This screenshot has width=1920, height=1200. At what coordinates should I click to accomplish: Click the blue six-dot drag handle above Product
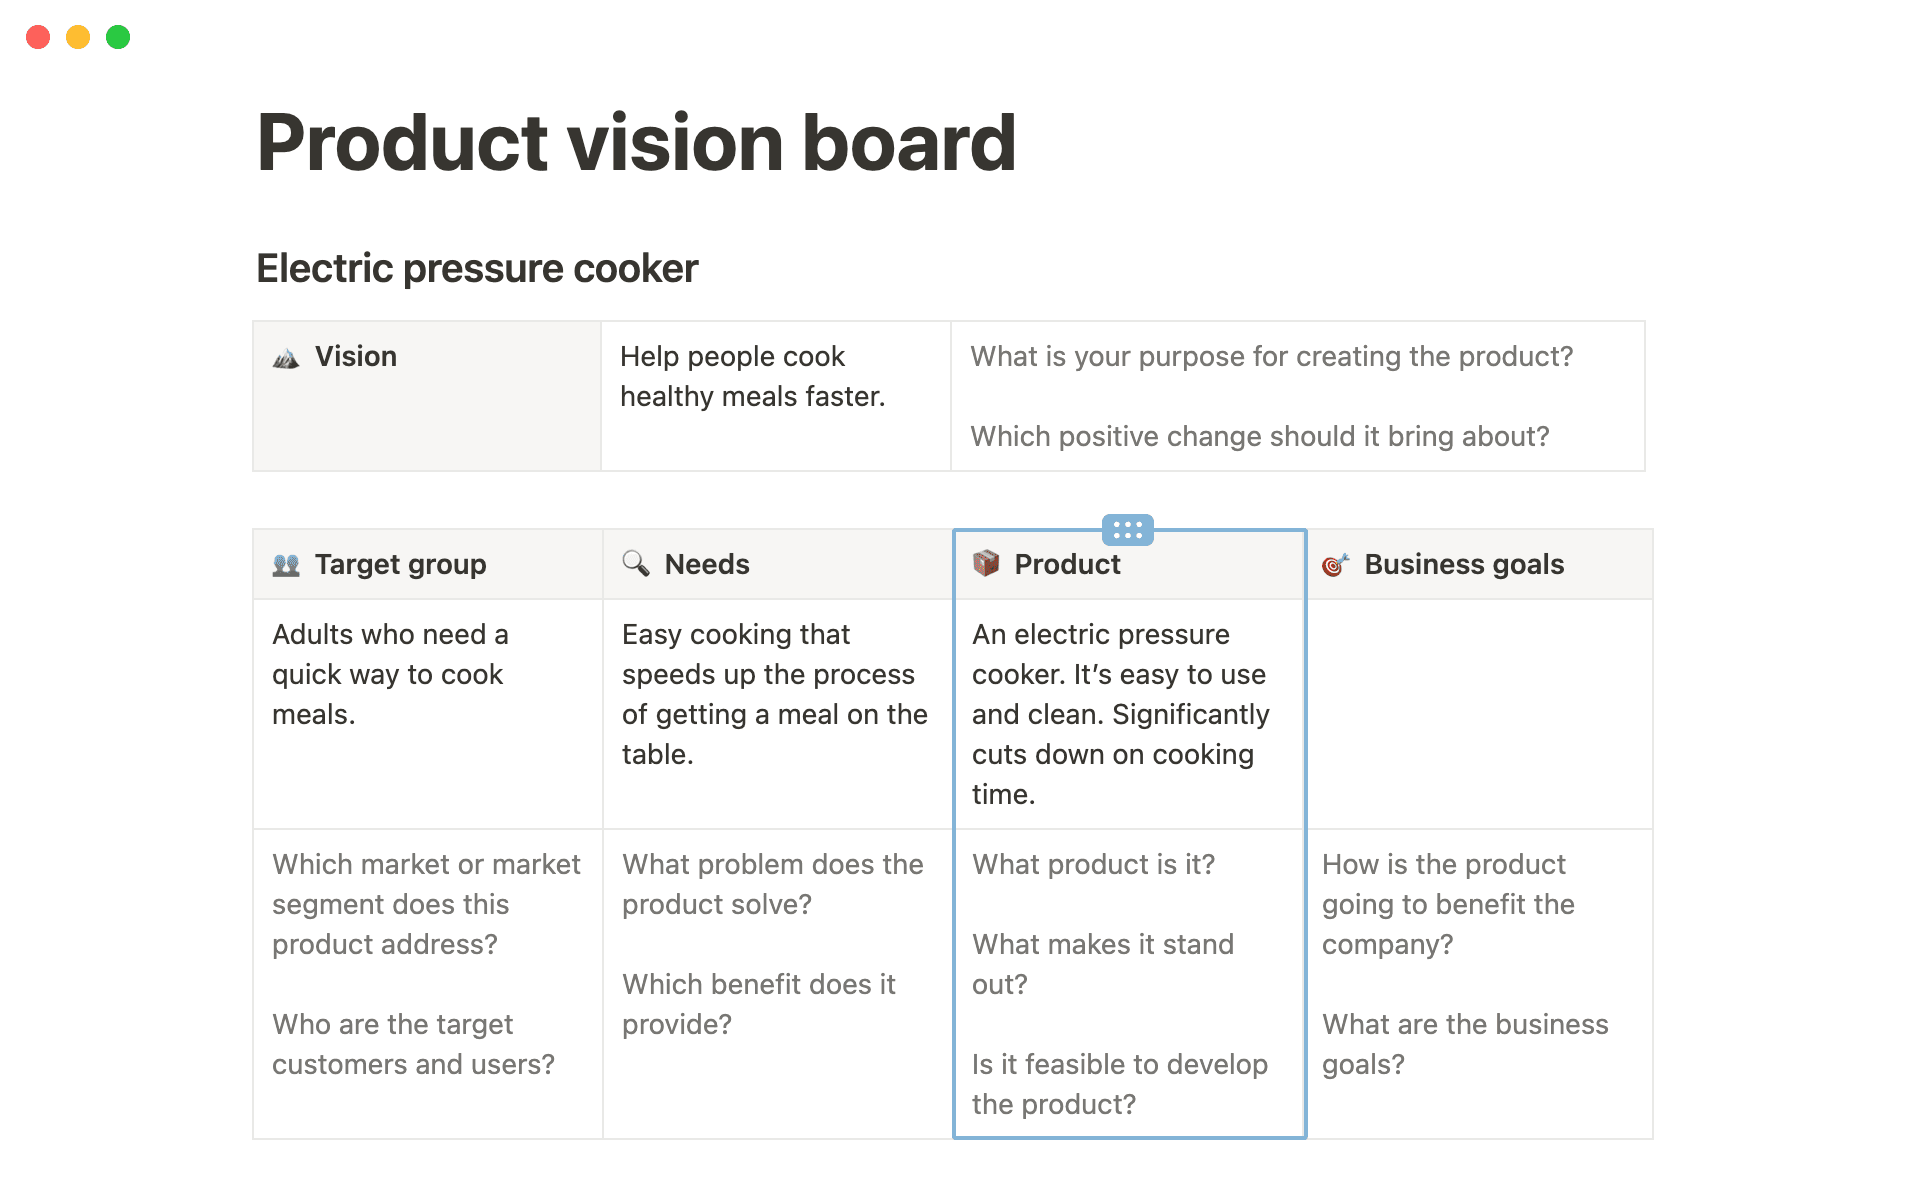tap(1128, 530)
